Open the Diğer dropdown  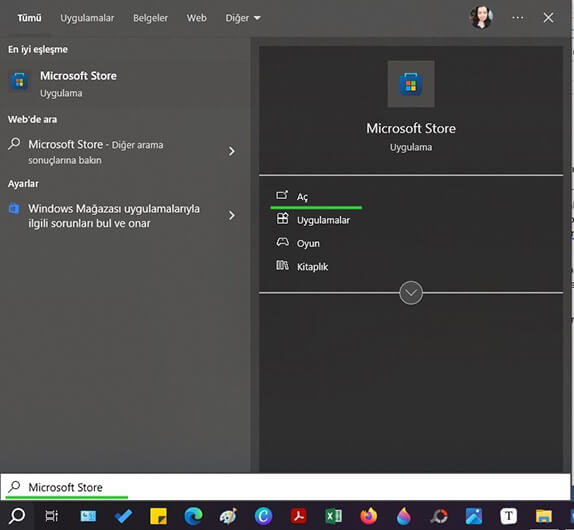click(243, 18)
